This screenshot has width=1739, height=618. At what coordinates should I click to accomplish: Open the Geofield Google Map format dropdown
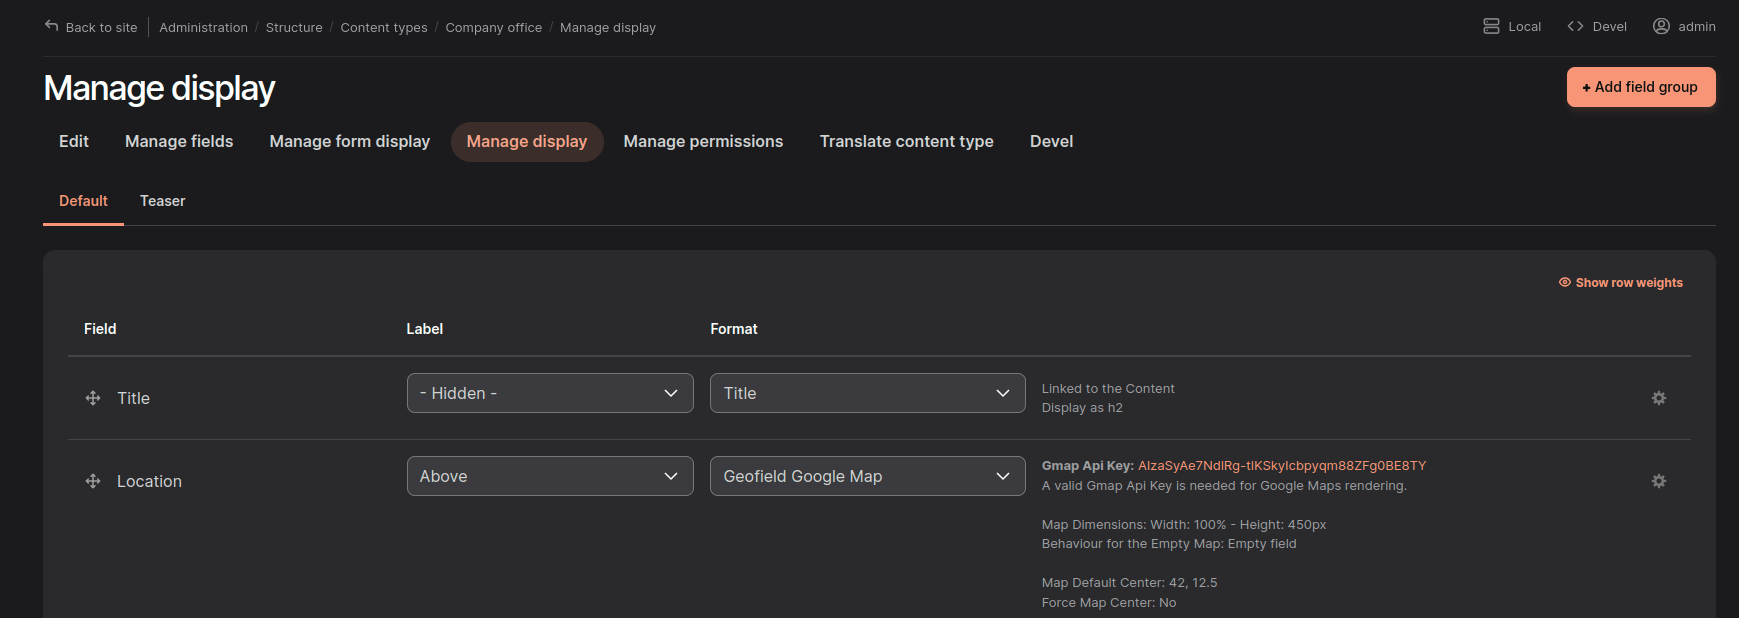click(x=867, y=476)
